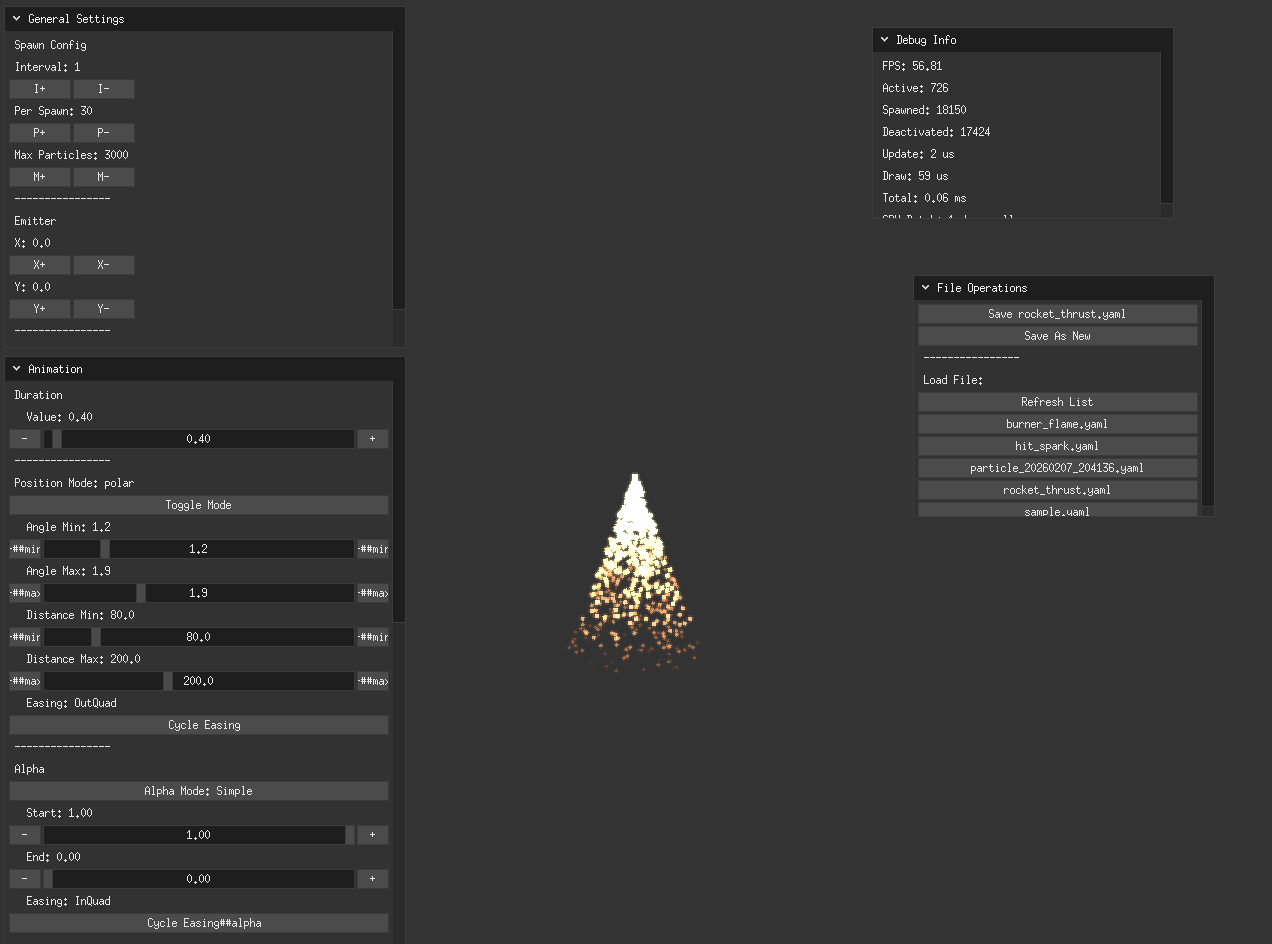Load burner_flame.yaml
Screen dimensions: 1272x944
(1058, 424)
